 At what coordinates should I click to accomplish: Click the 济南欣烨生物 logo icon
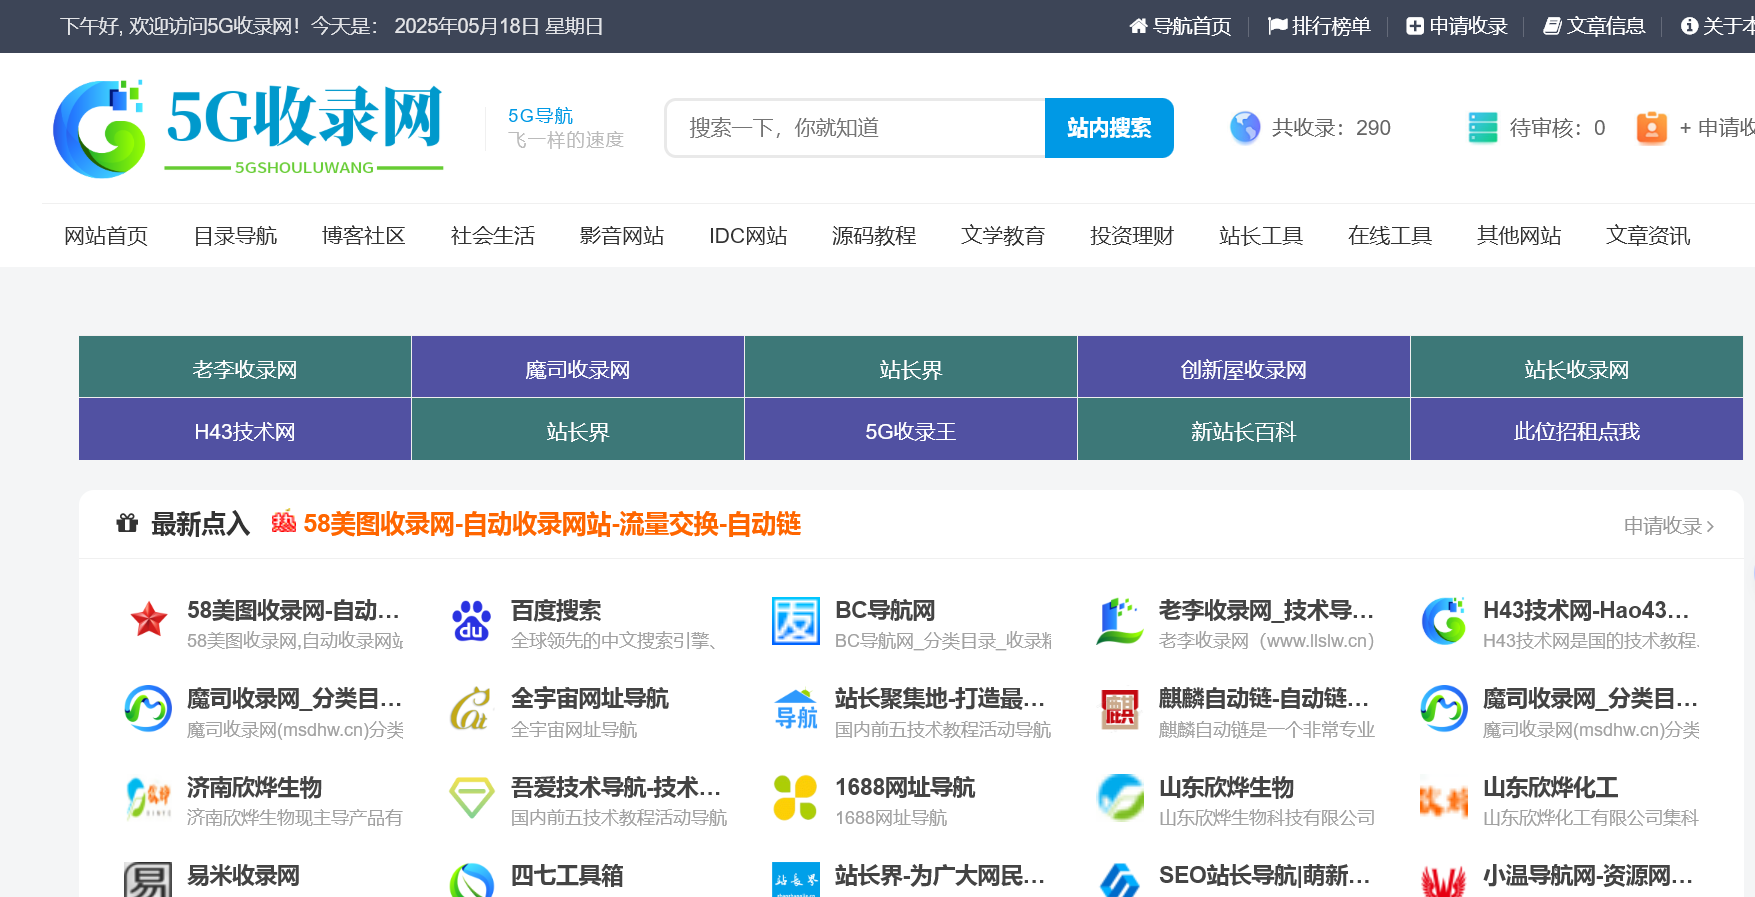(148, 797)
